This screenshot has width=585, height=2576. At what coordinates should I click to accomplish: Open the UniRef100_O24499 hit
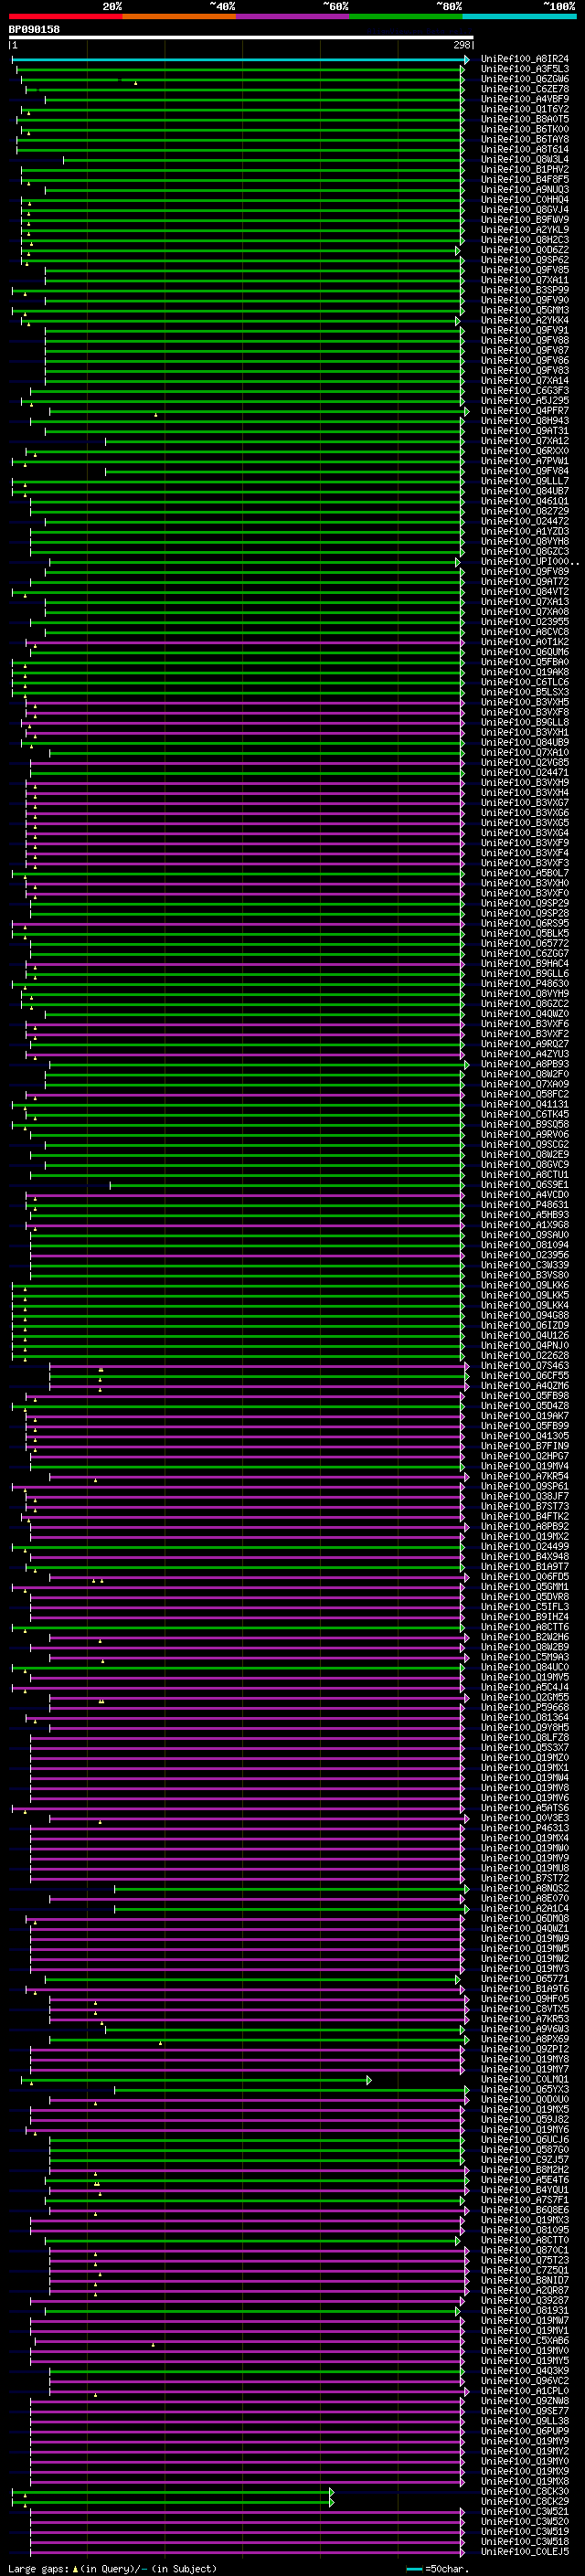(x=524, y=1547)
